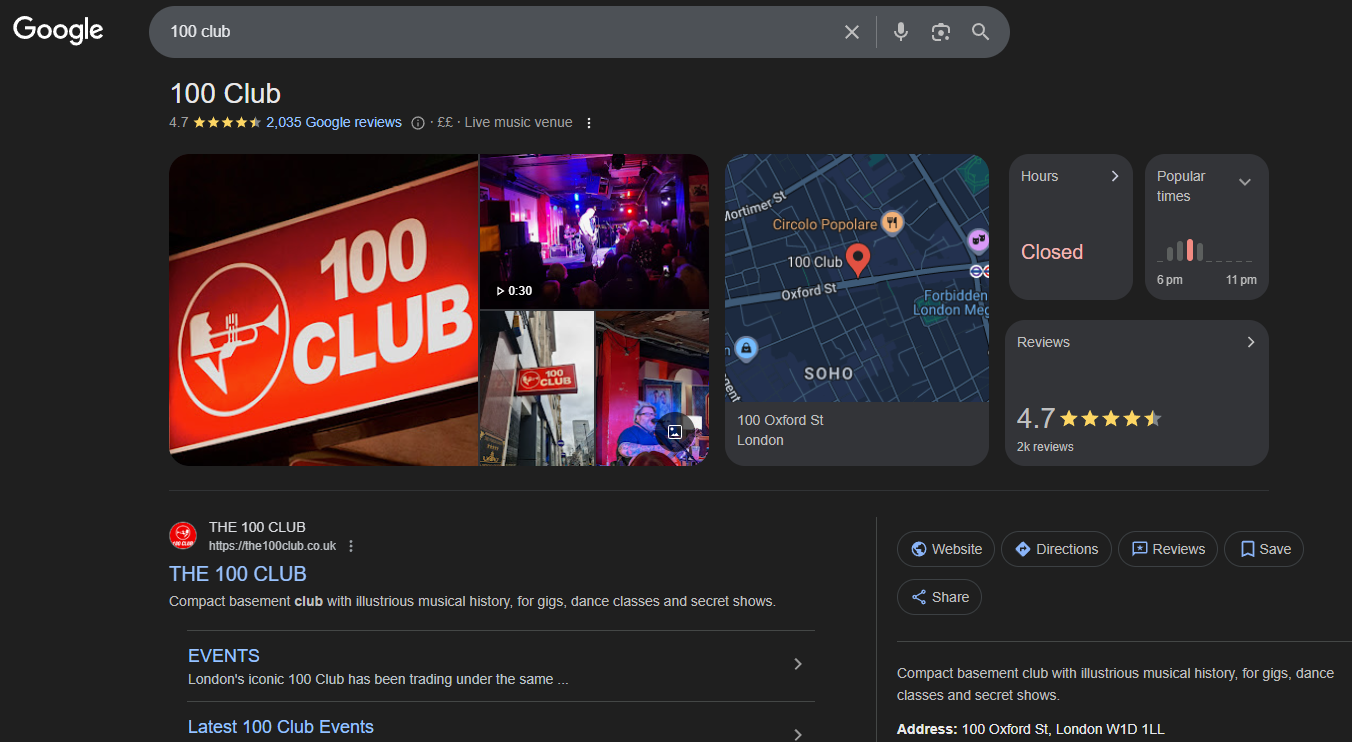1352x742 pixels.
Task: Collapse the Popular times dropdown
Action: point(1245,182)
